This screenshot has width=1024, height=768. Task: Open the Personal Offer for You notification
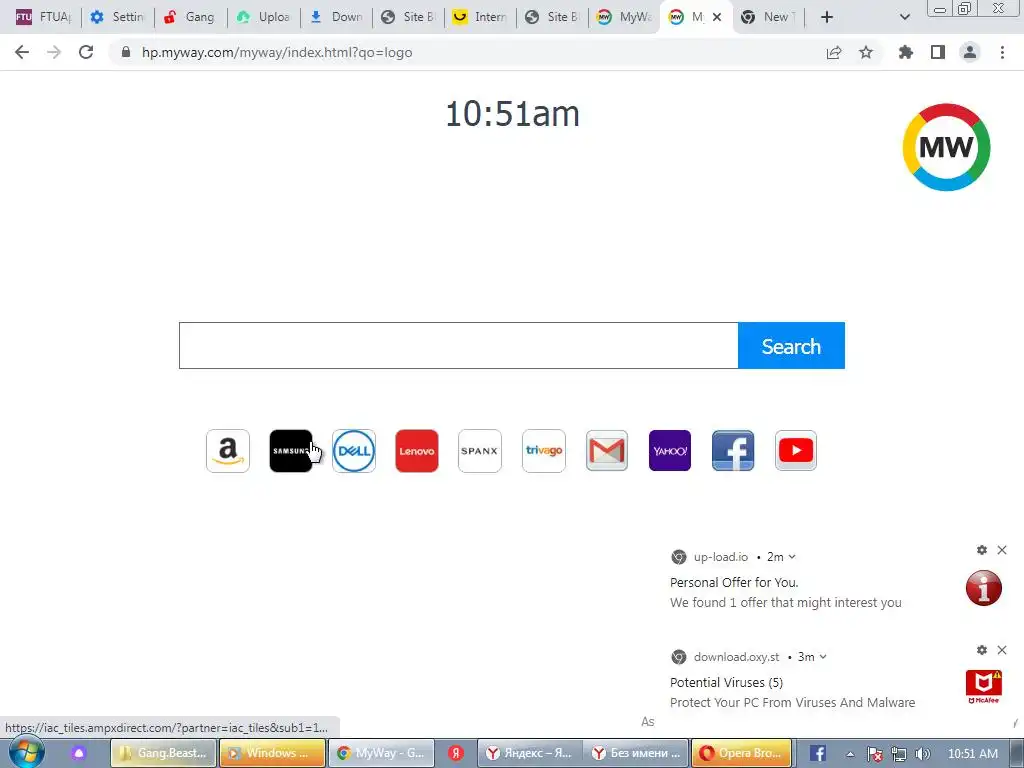[786, 592]
